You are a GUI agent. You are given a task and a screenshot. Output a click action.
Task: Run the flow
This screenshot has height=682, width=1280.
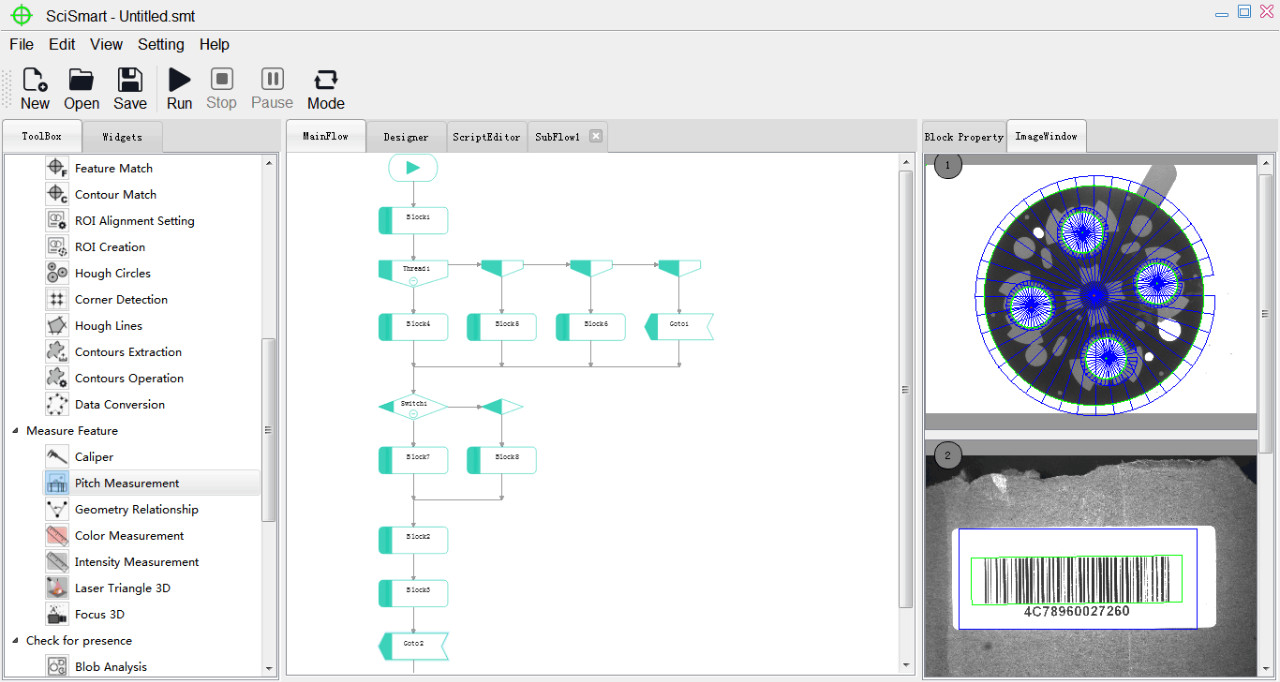pyautogui.click(x=180, y=89)
